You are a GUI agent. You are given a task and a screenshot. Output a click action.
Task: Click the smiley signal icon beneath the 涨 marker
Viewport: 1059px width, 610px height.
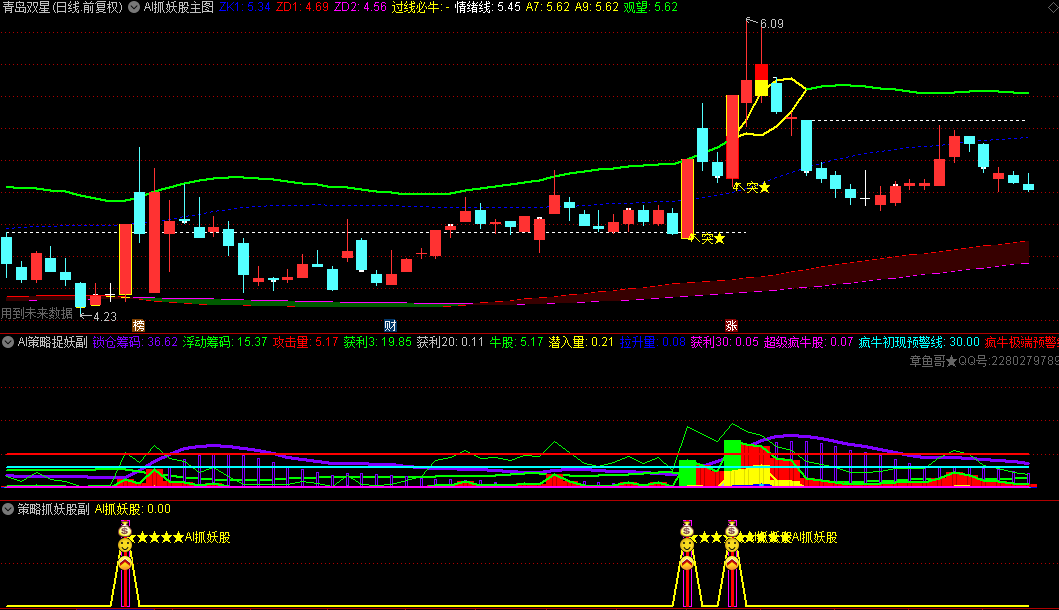point(732,544)
